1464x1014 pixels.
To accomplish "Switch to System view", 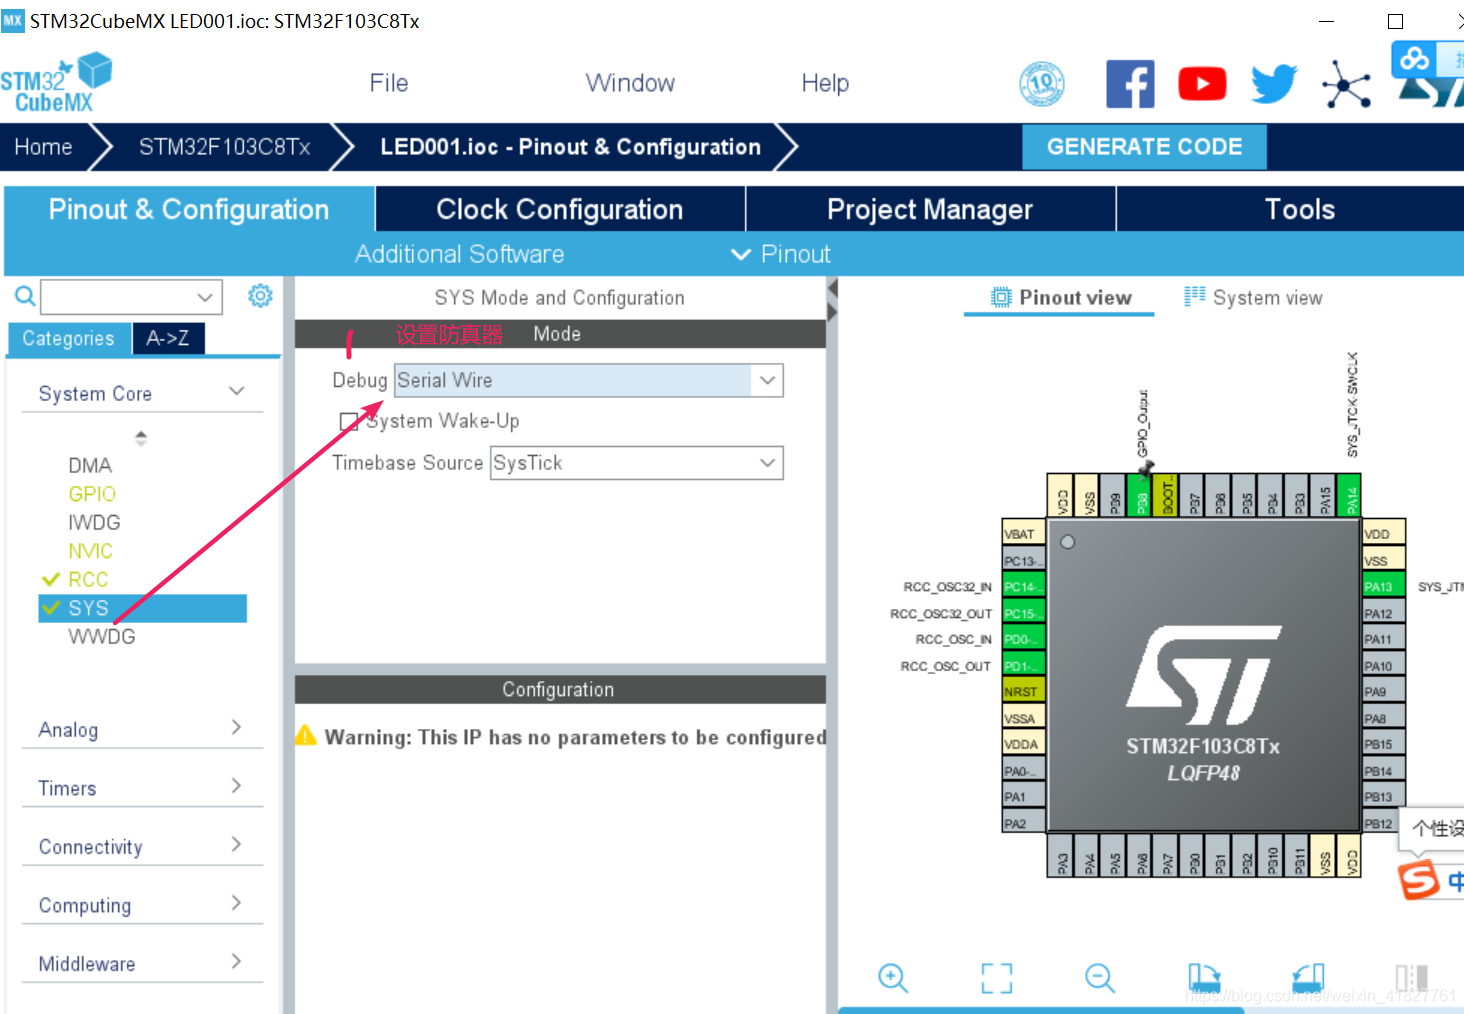I will pos(1254,297).
